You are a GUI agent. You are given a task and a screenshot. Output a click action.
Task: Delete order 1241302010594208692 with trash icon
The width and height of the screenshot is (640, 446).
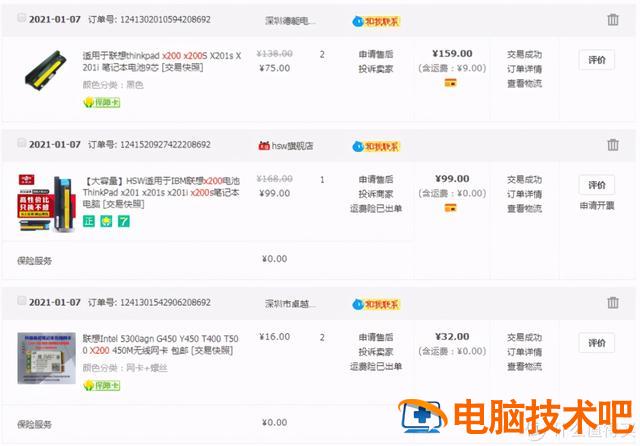(613, 20)
